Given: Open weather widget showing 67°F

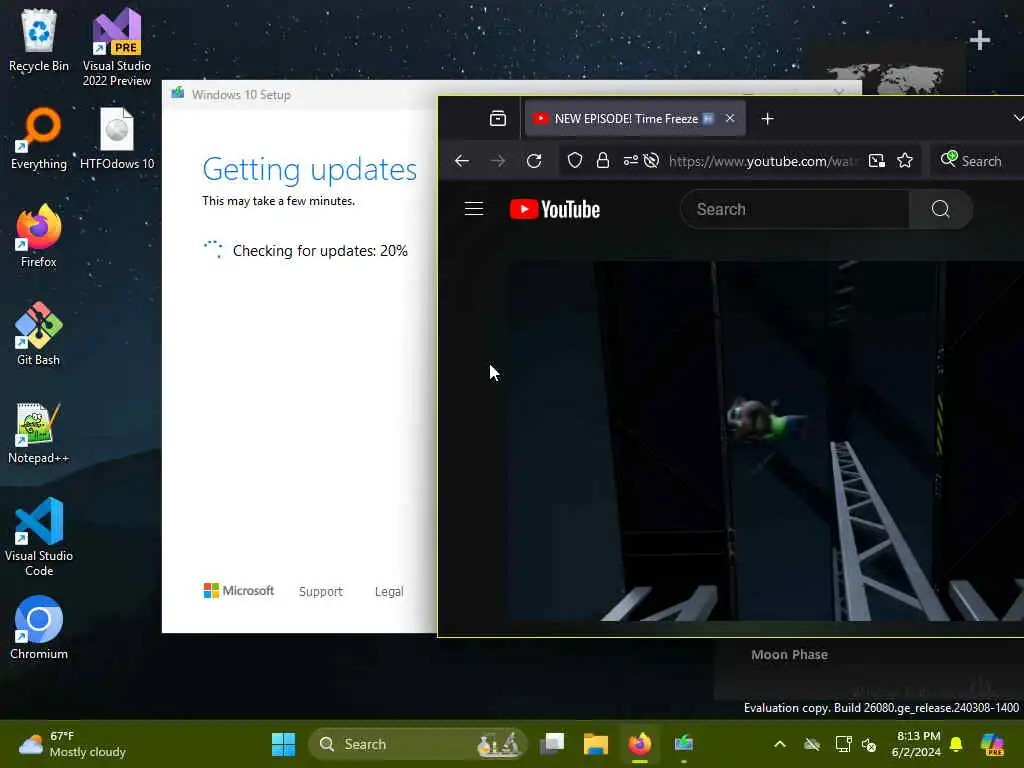Looking at the screenshot, I should coord(72,744).
